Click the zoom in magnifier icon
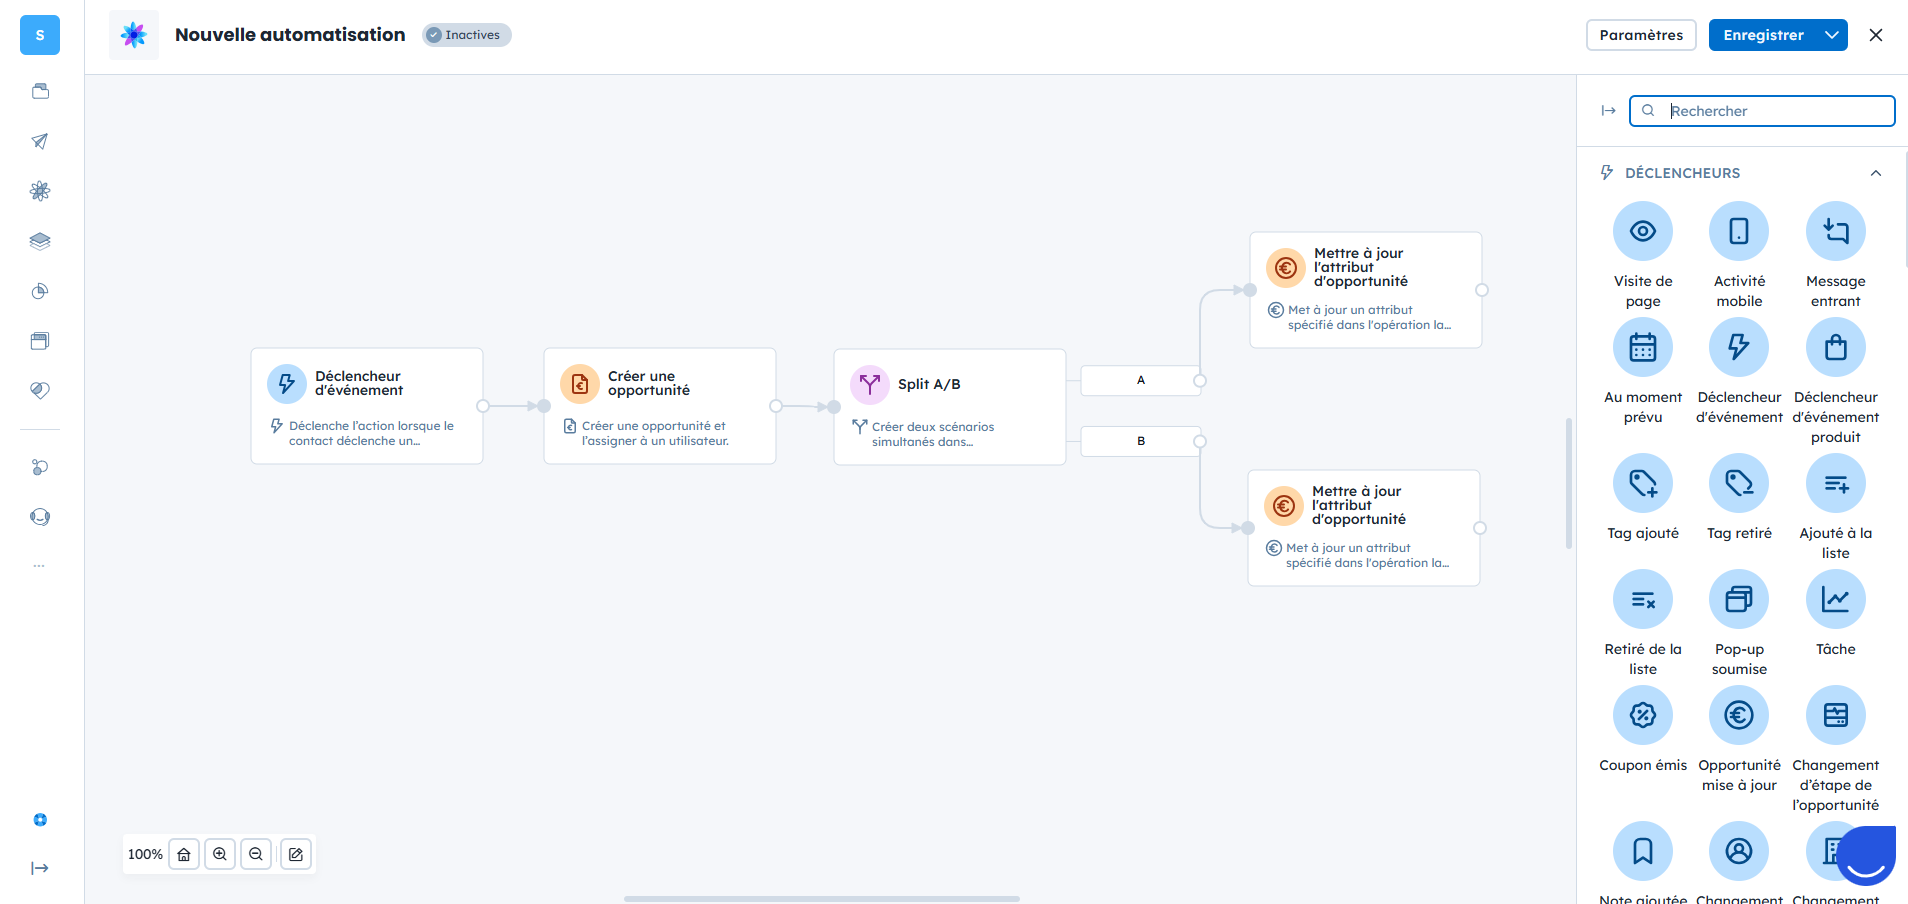Viewport: 1908px width, 904px height. (x=220, y=854)
